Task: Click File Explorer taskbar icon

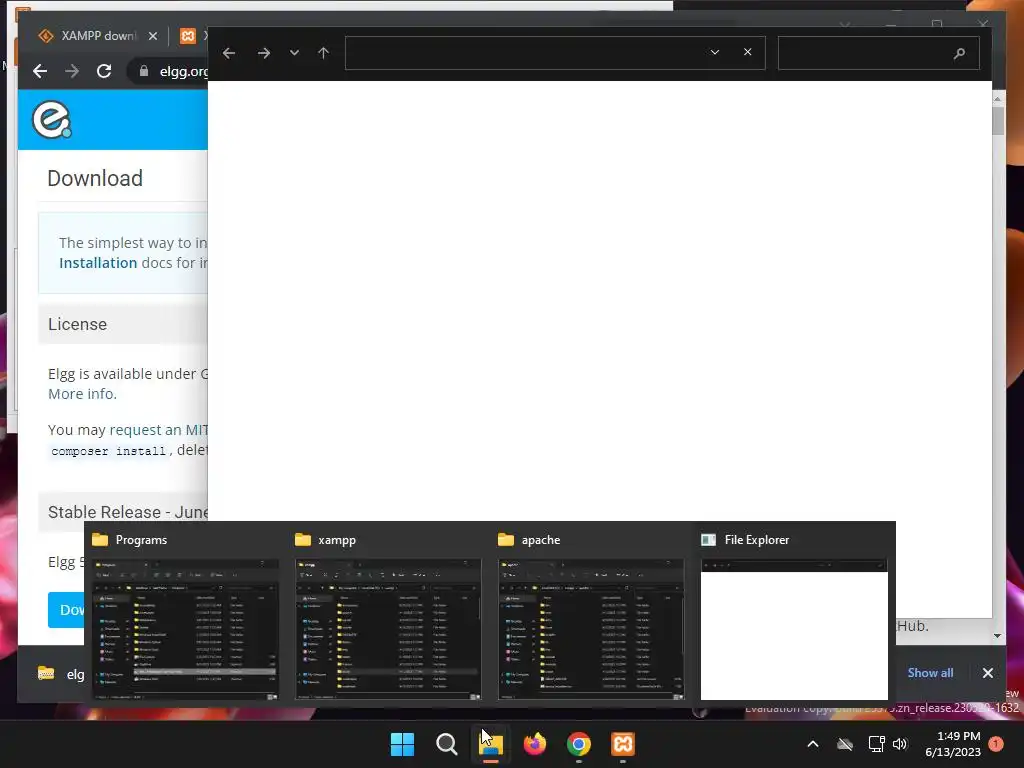Action: (x=490, y=744)
